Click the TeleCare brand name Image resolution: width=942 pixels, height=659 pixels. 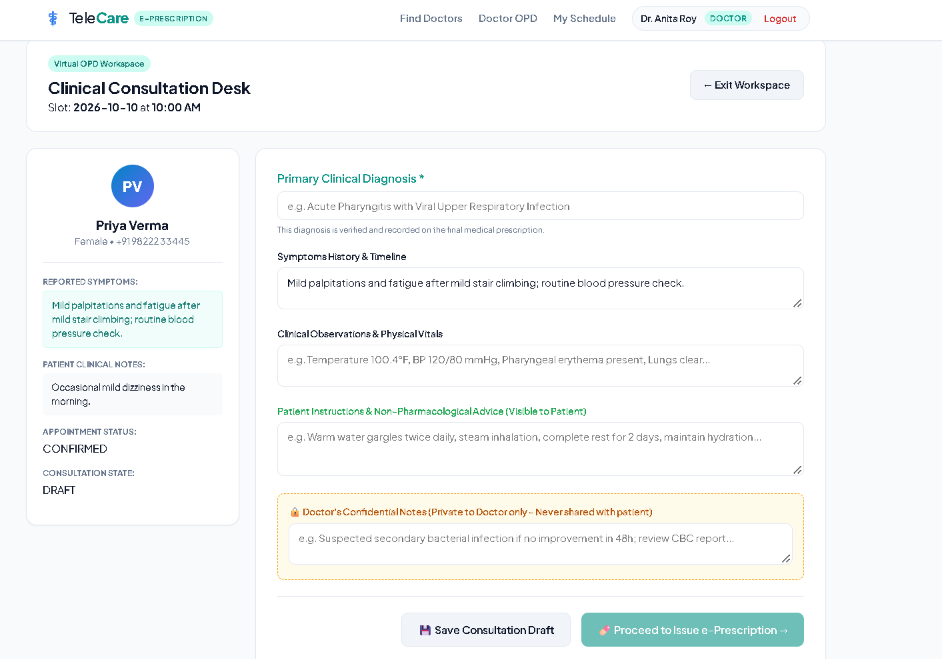click(x=99, y=19)
